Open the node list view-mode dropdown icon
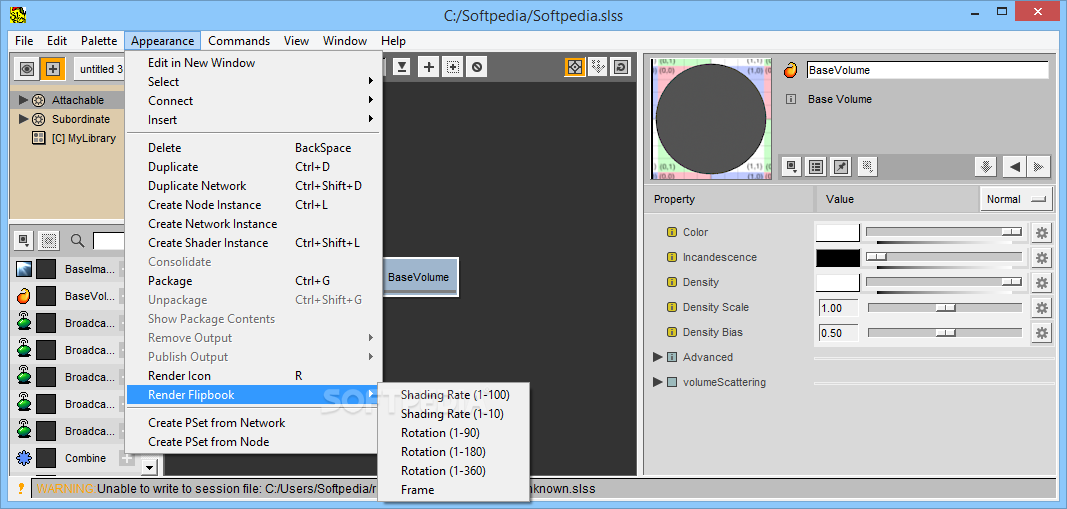1067x509 pixels. coord(24,240)
